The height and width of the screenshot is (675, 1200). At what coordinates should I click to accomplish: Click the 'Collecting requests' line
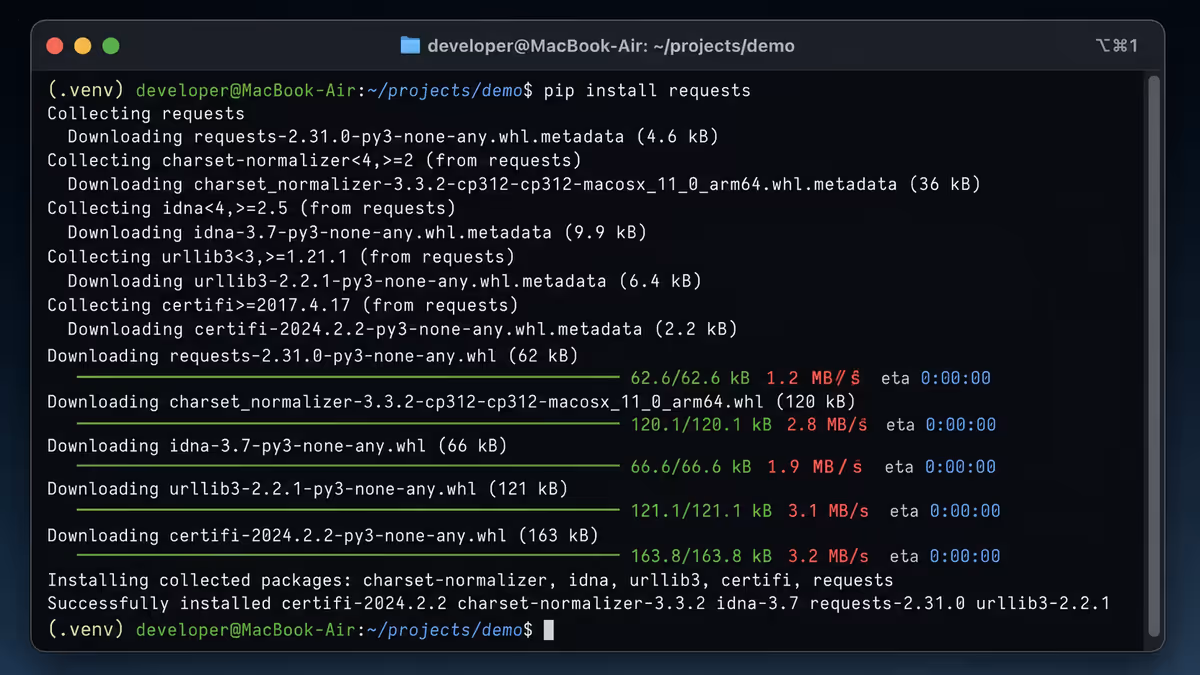click(146, 114)
